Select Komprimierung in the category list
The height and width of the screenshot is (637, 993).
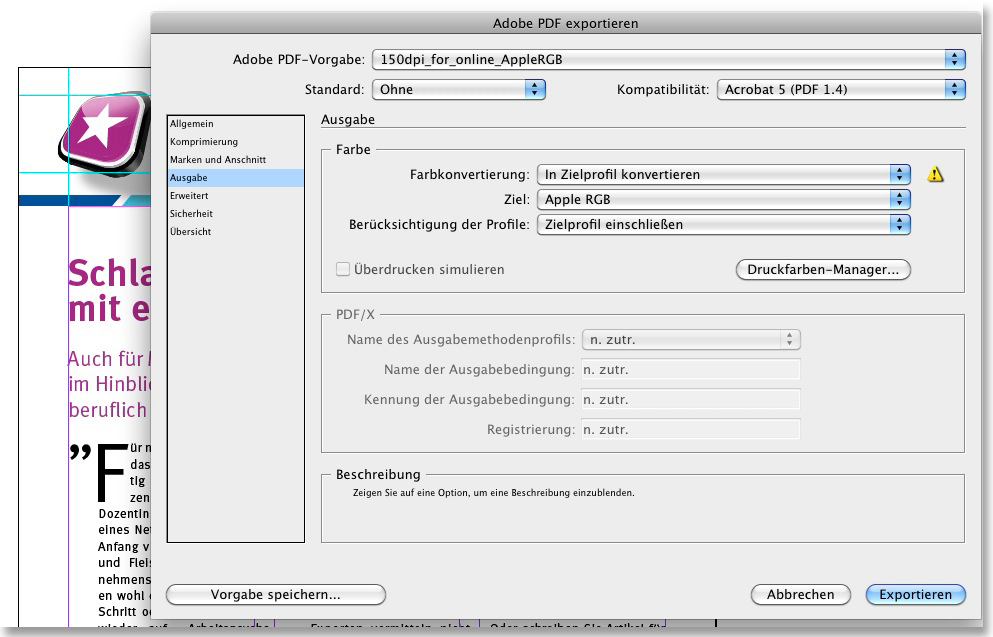236,142
